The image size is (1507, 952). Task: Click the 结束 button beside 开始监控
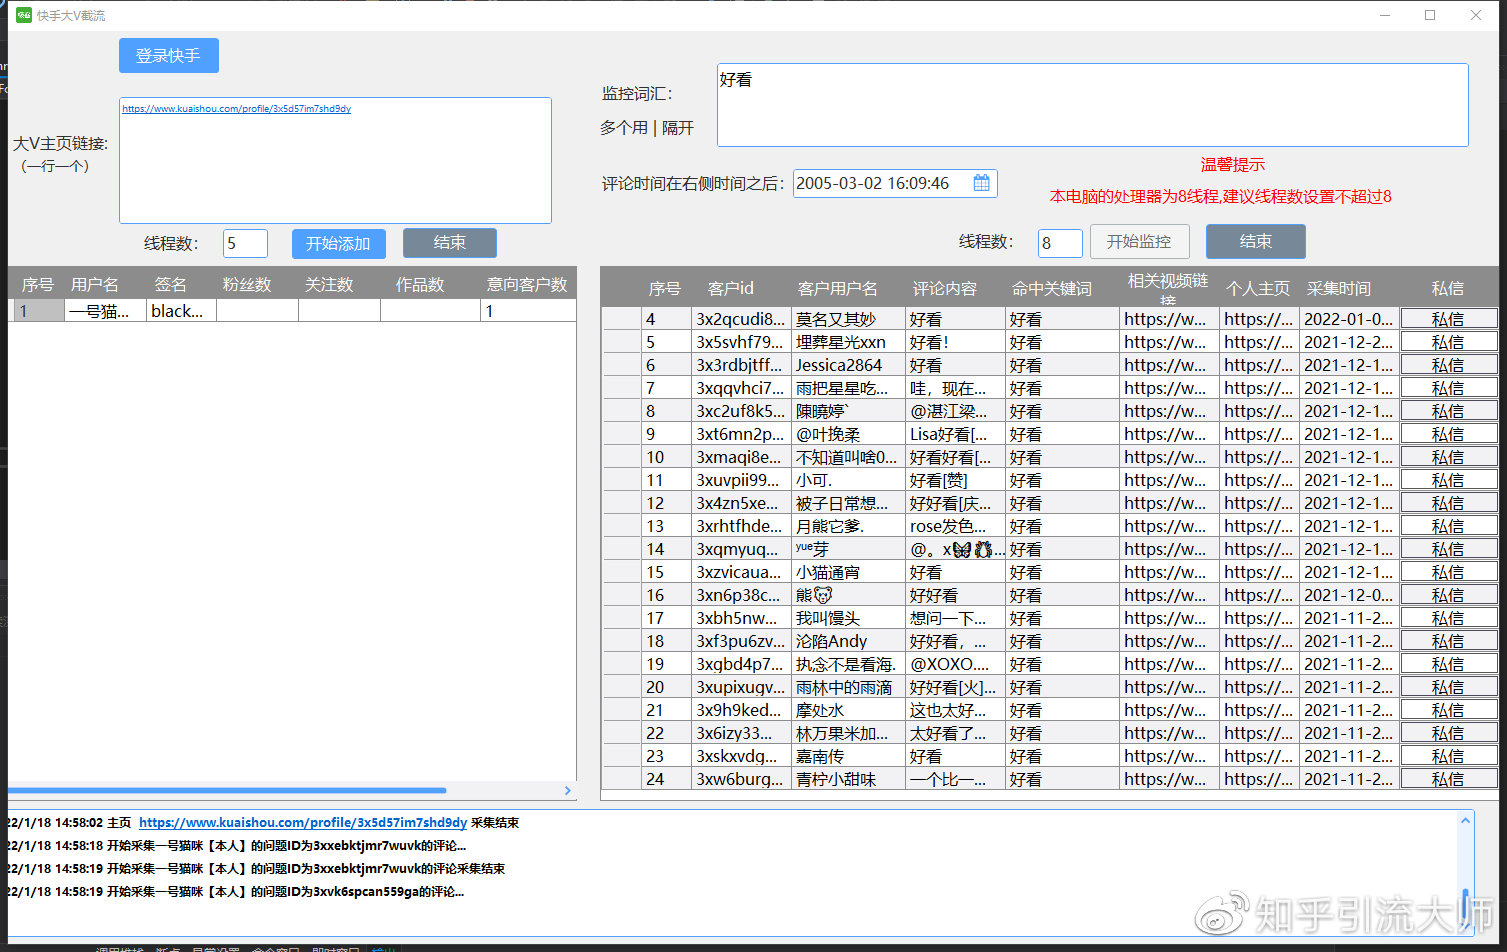(x=1256, y=241)
